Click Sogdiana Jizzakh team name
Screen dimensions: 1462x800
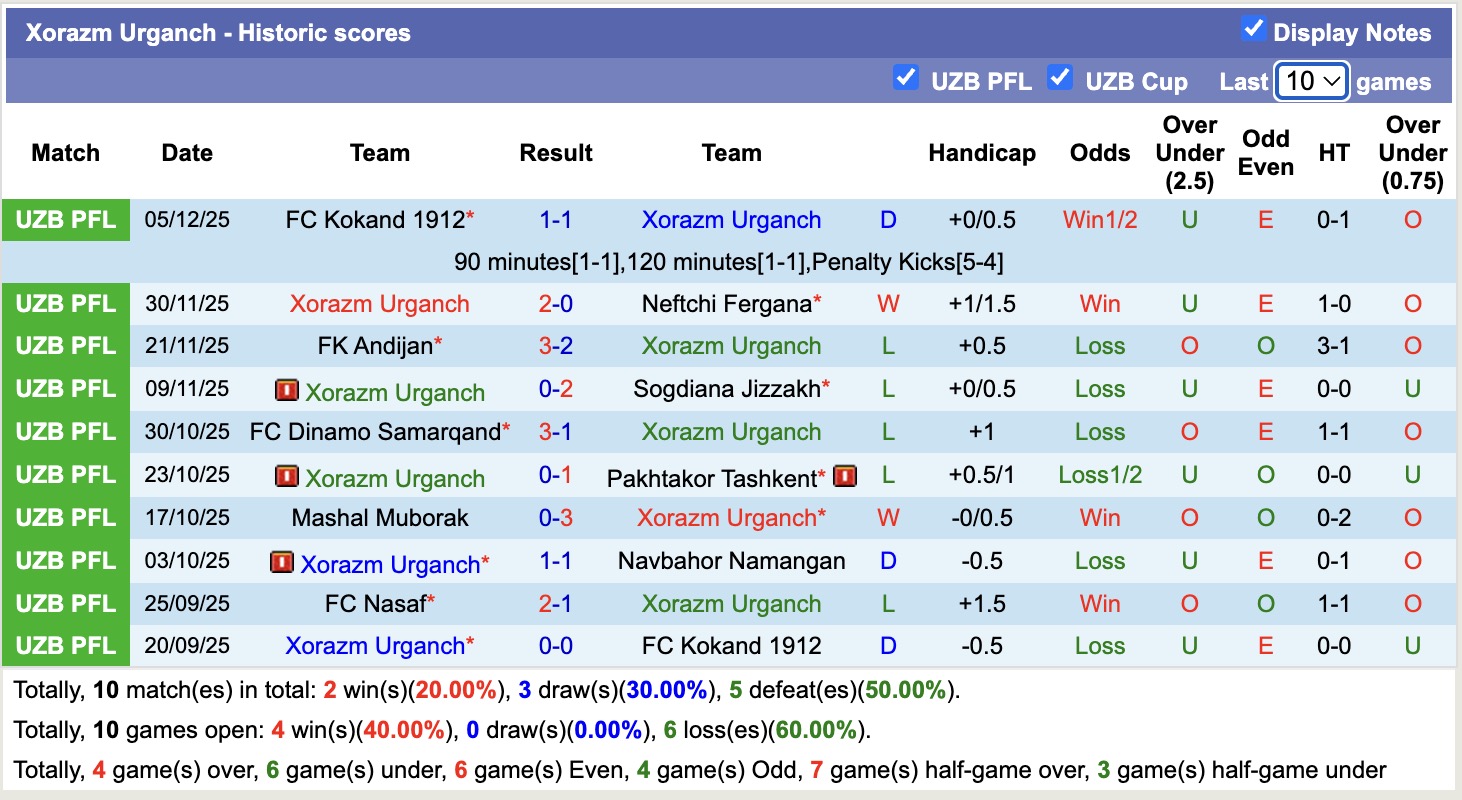pos(726,389)
